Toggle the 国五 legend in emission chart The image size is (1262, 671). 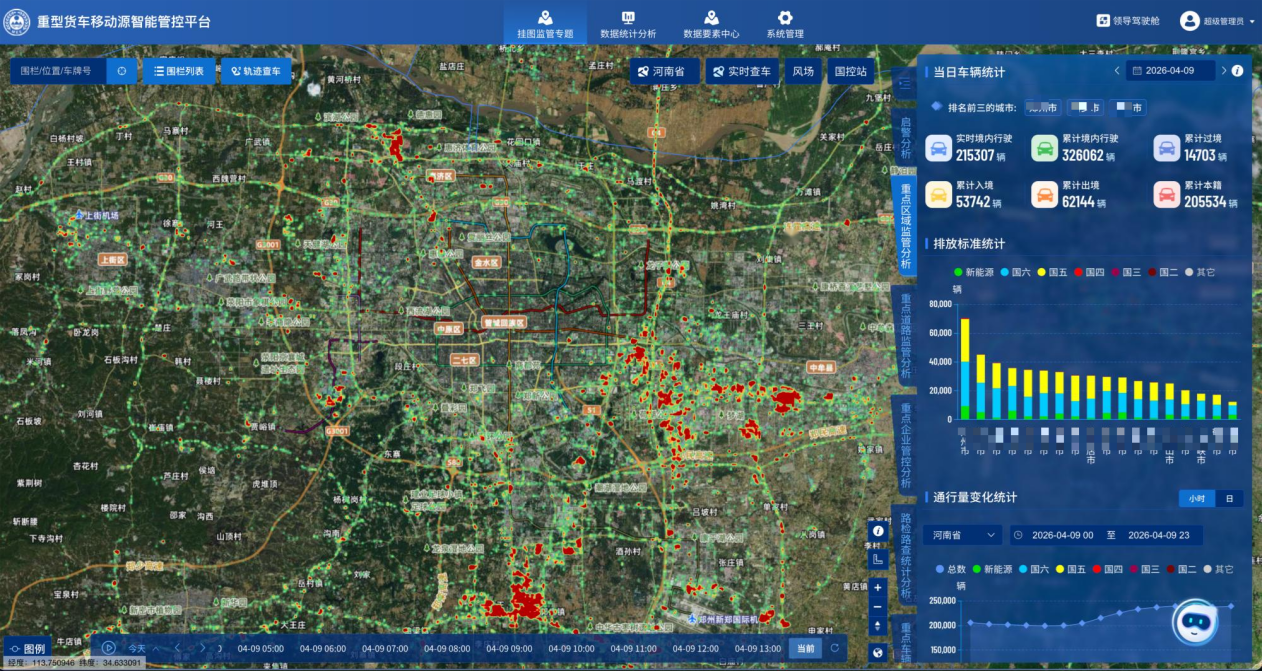(1051, 272)
